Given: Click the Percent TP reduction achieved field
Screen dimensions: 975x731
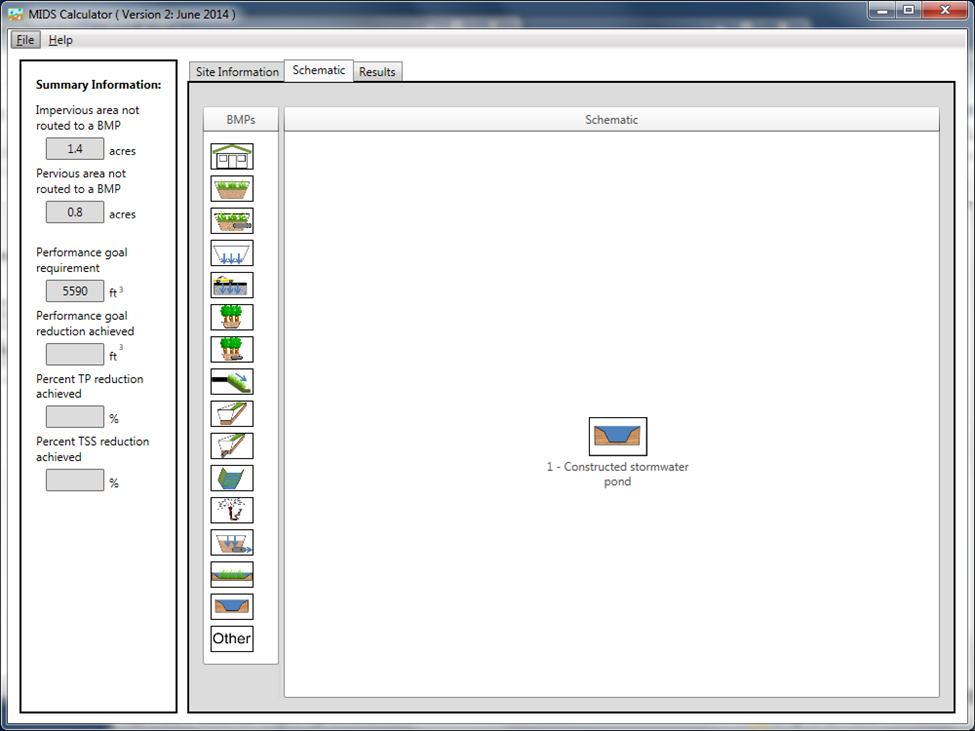Looking at the screenshot, I should (75, 417).
